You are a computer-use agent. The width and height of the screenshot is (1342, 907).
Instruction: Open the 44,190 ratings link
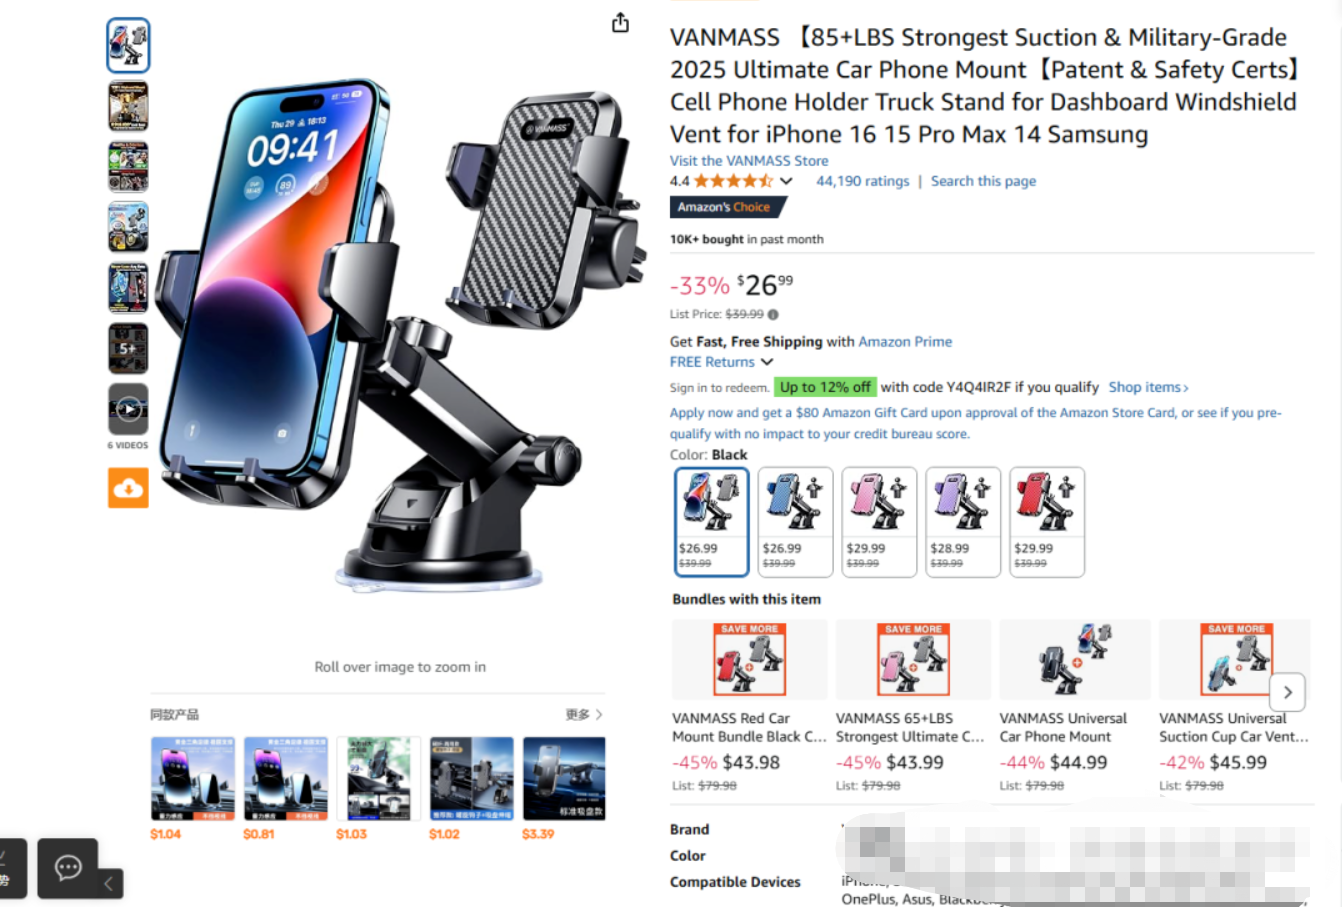(x=863, y=181)
